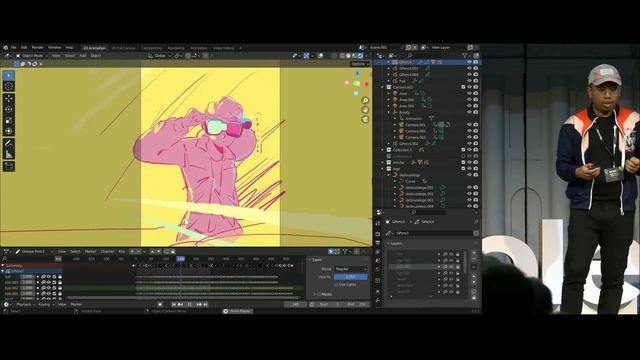Hide GPencil object via outliner eye icon
Viewport: 640px width, 360px height.
tap(469, 62)
